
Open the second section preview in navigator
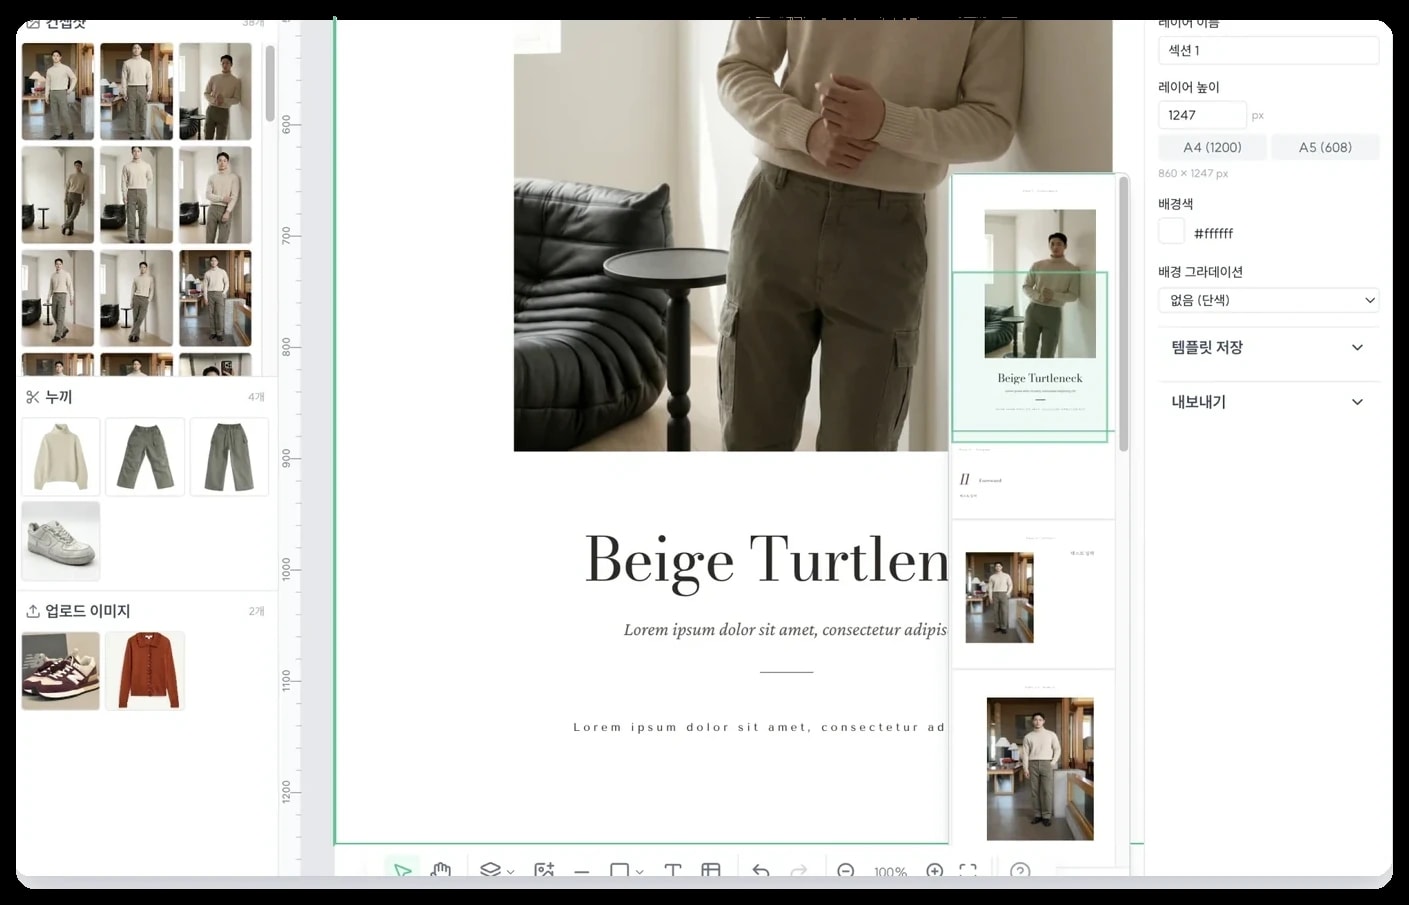pyautogui.click(x=1033, y=482)
